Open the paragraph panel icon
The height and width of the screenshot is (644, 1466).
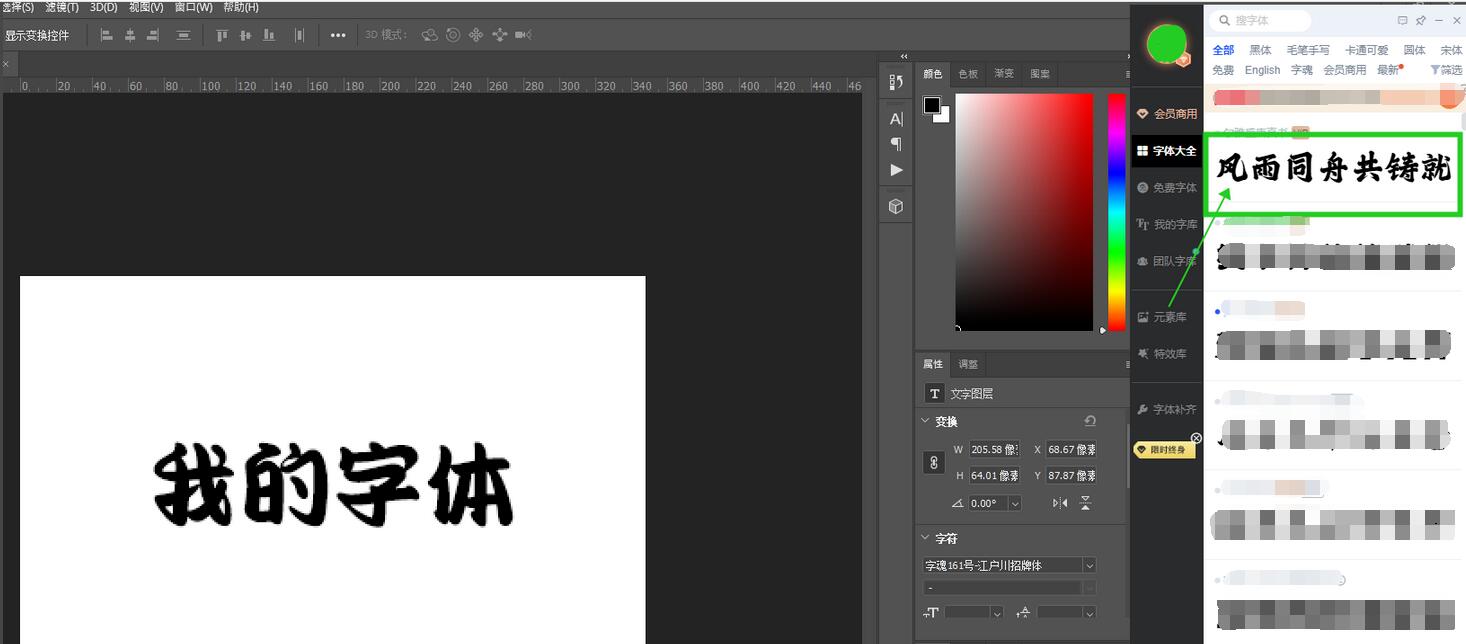click(x=894, y=143)
